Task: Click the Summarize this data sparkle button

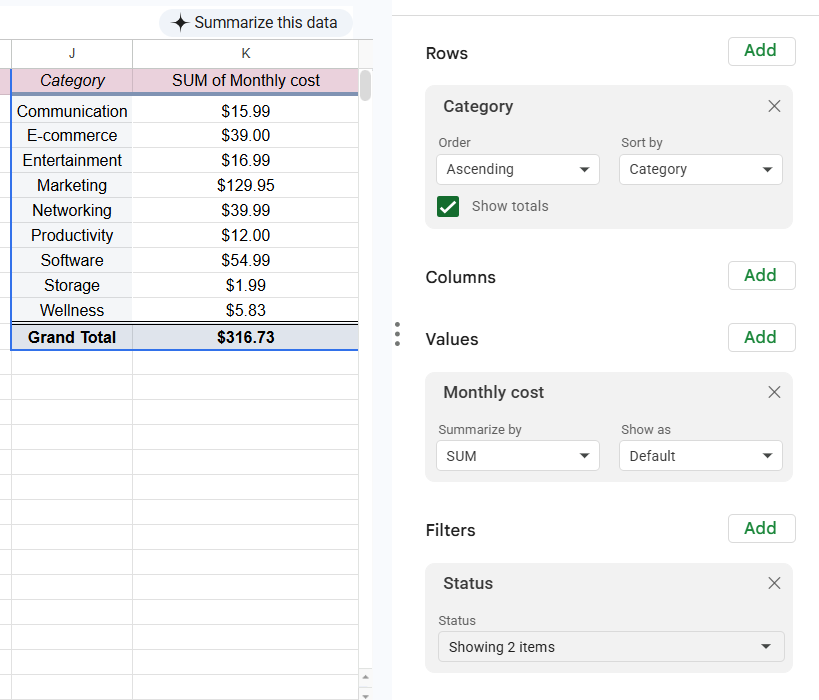Action: pos(255,22)
